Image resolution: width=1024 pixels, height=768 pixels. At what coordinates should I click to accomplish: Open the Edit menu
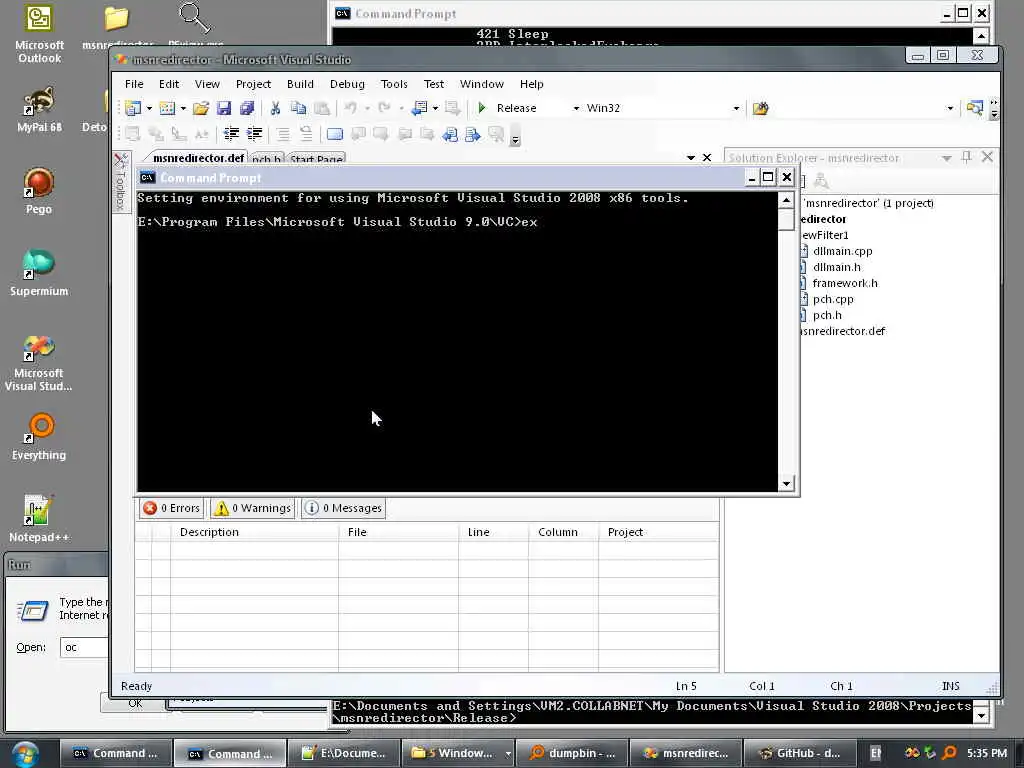pyautogui.click(x=168, y=84)
